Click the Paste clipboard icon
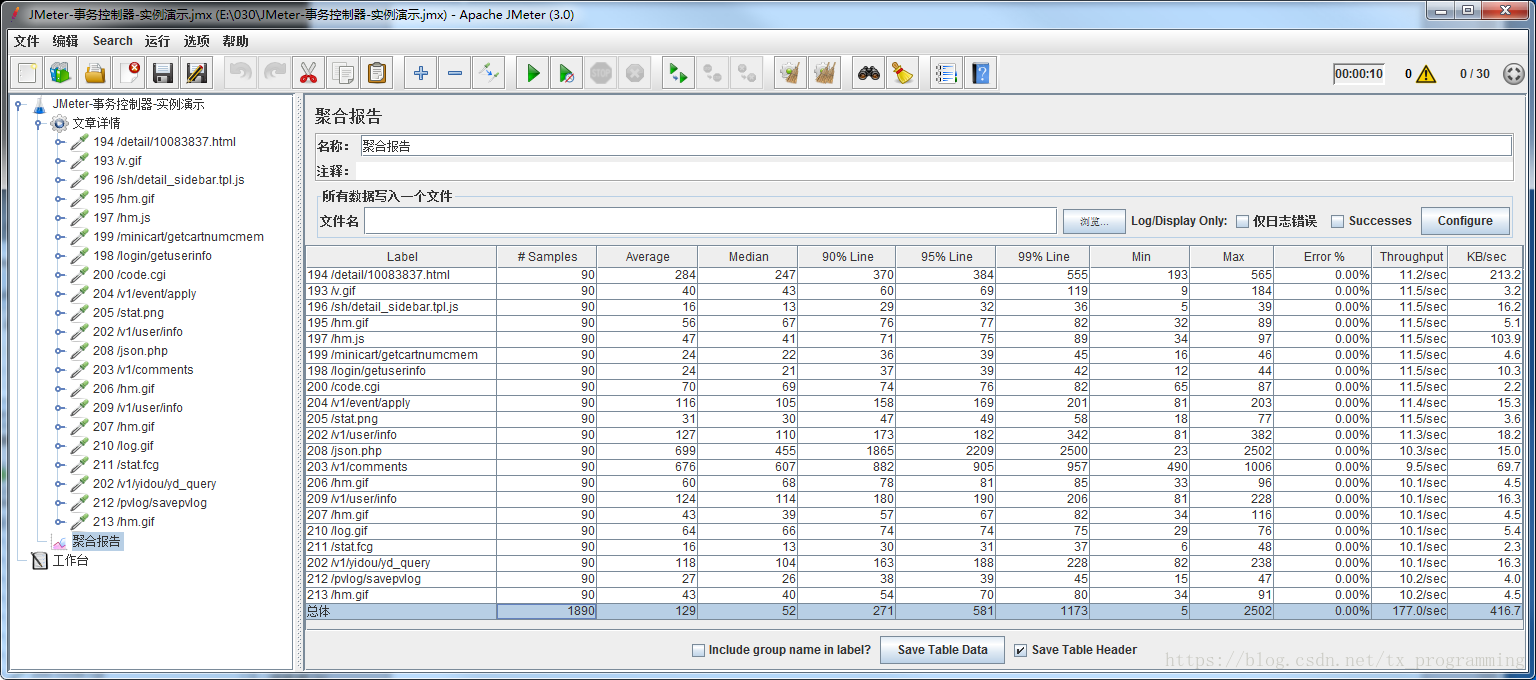Screen dimensions: 1536x680 [x=376, y=73]
